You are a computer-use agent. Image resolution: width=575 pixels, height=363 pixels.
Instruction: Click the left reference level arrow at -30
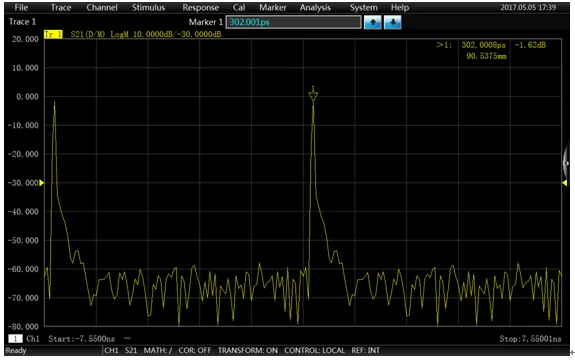41,183
